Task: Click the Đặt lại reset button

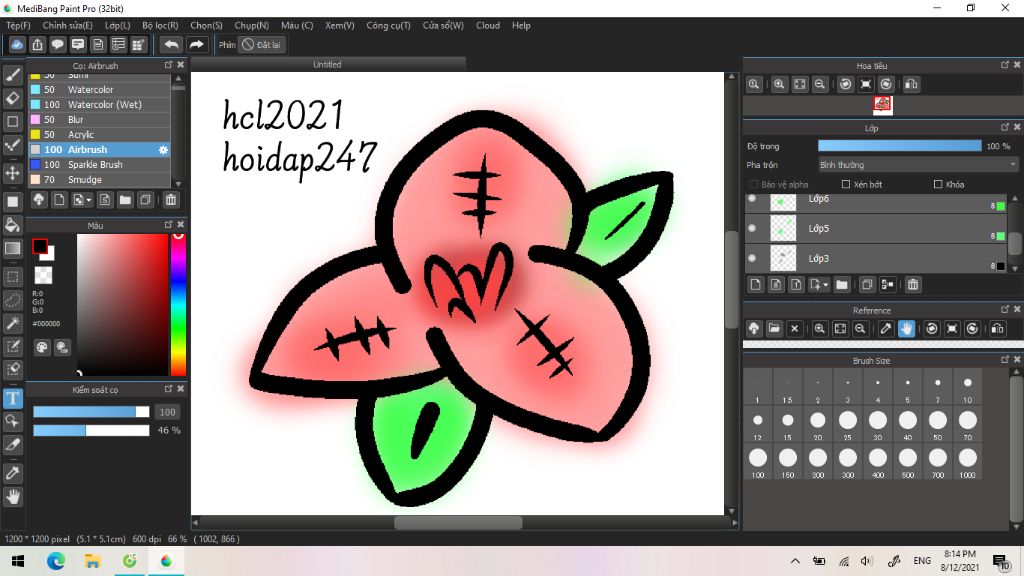Action: [262, 44]
